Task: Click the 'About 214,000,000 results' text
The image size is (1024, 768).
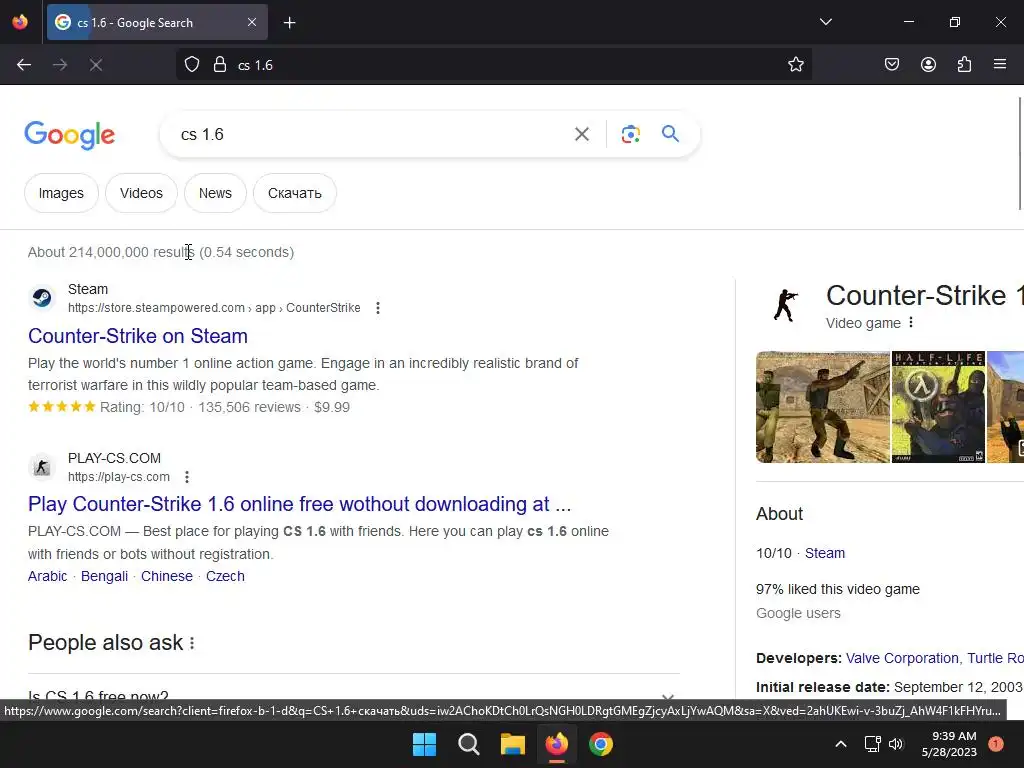Action: (111, 252)
